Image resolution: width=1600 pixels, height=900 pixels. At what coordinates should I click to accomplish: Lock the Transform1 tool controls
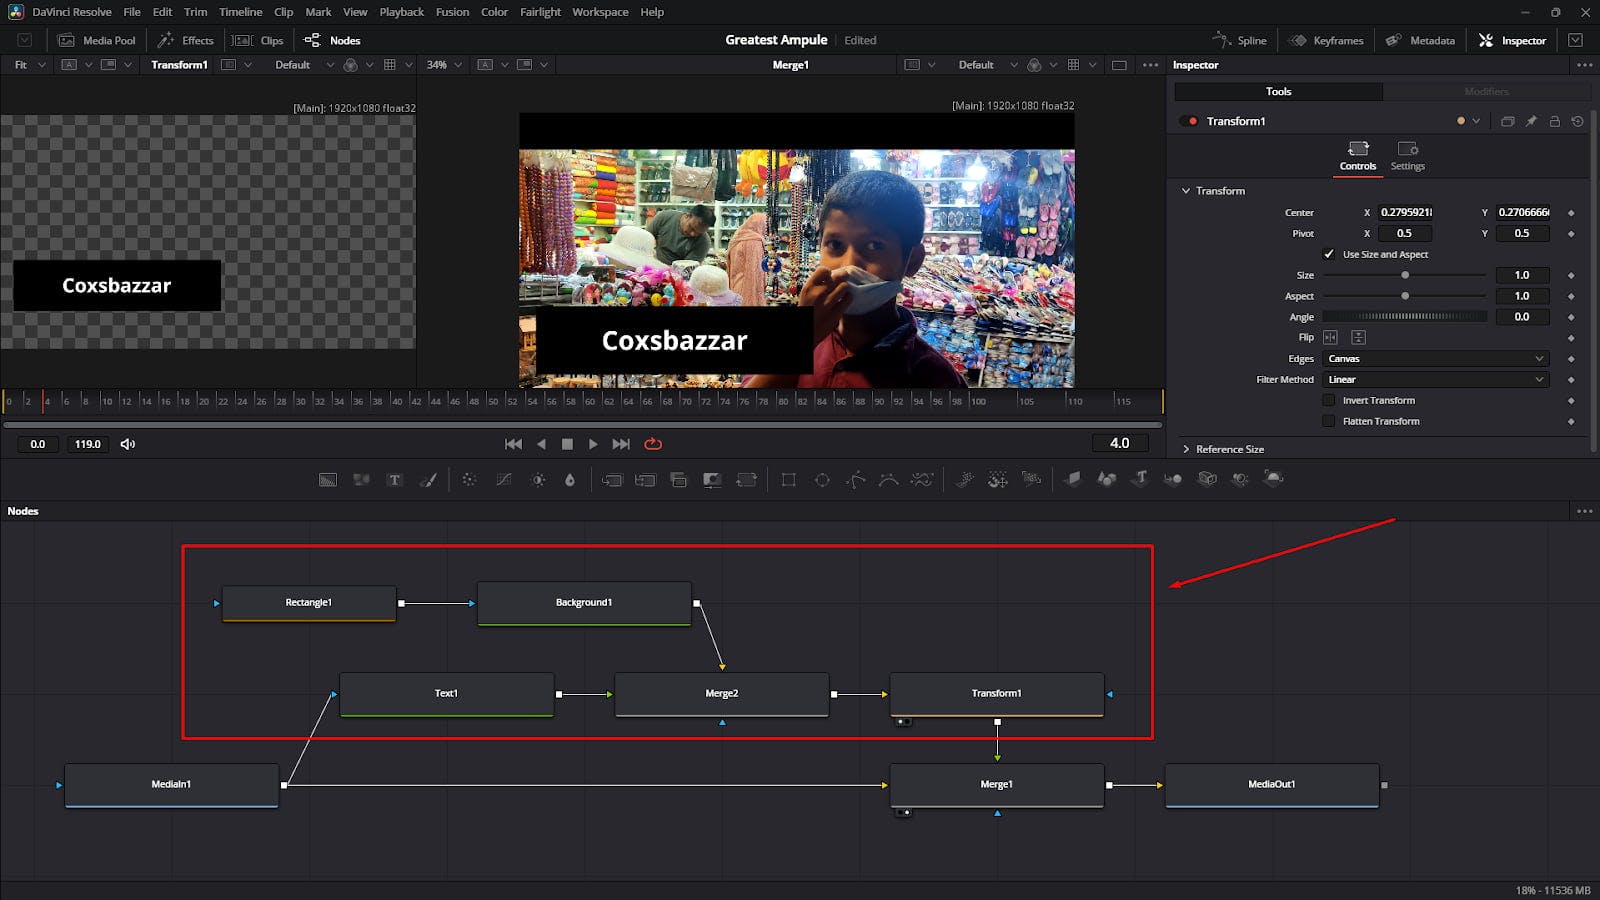pos(1554,121)
